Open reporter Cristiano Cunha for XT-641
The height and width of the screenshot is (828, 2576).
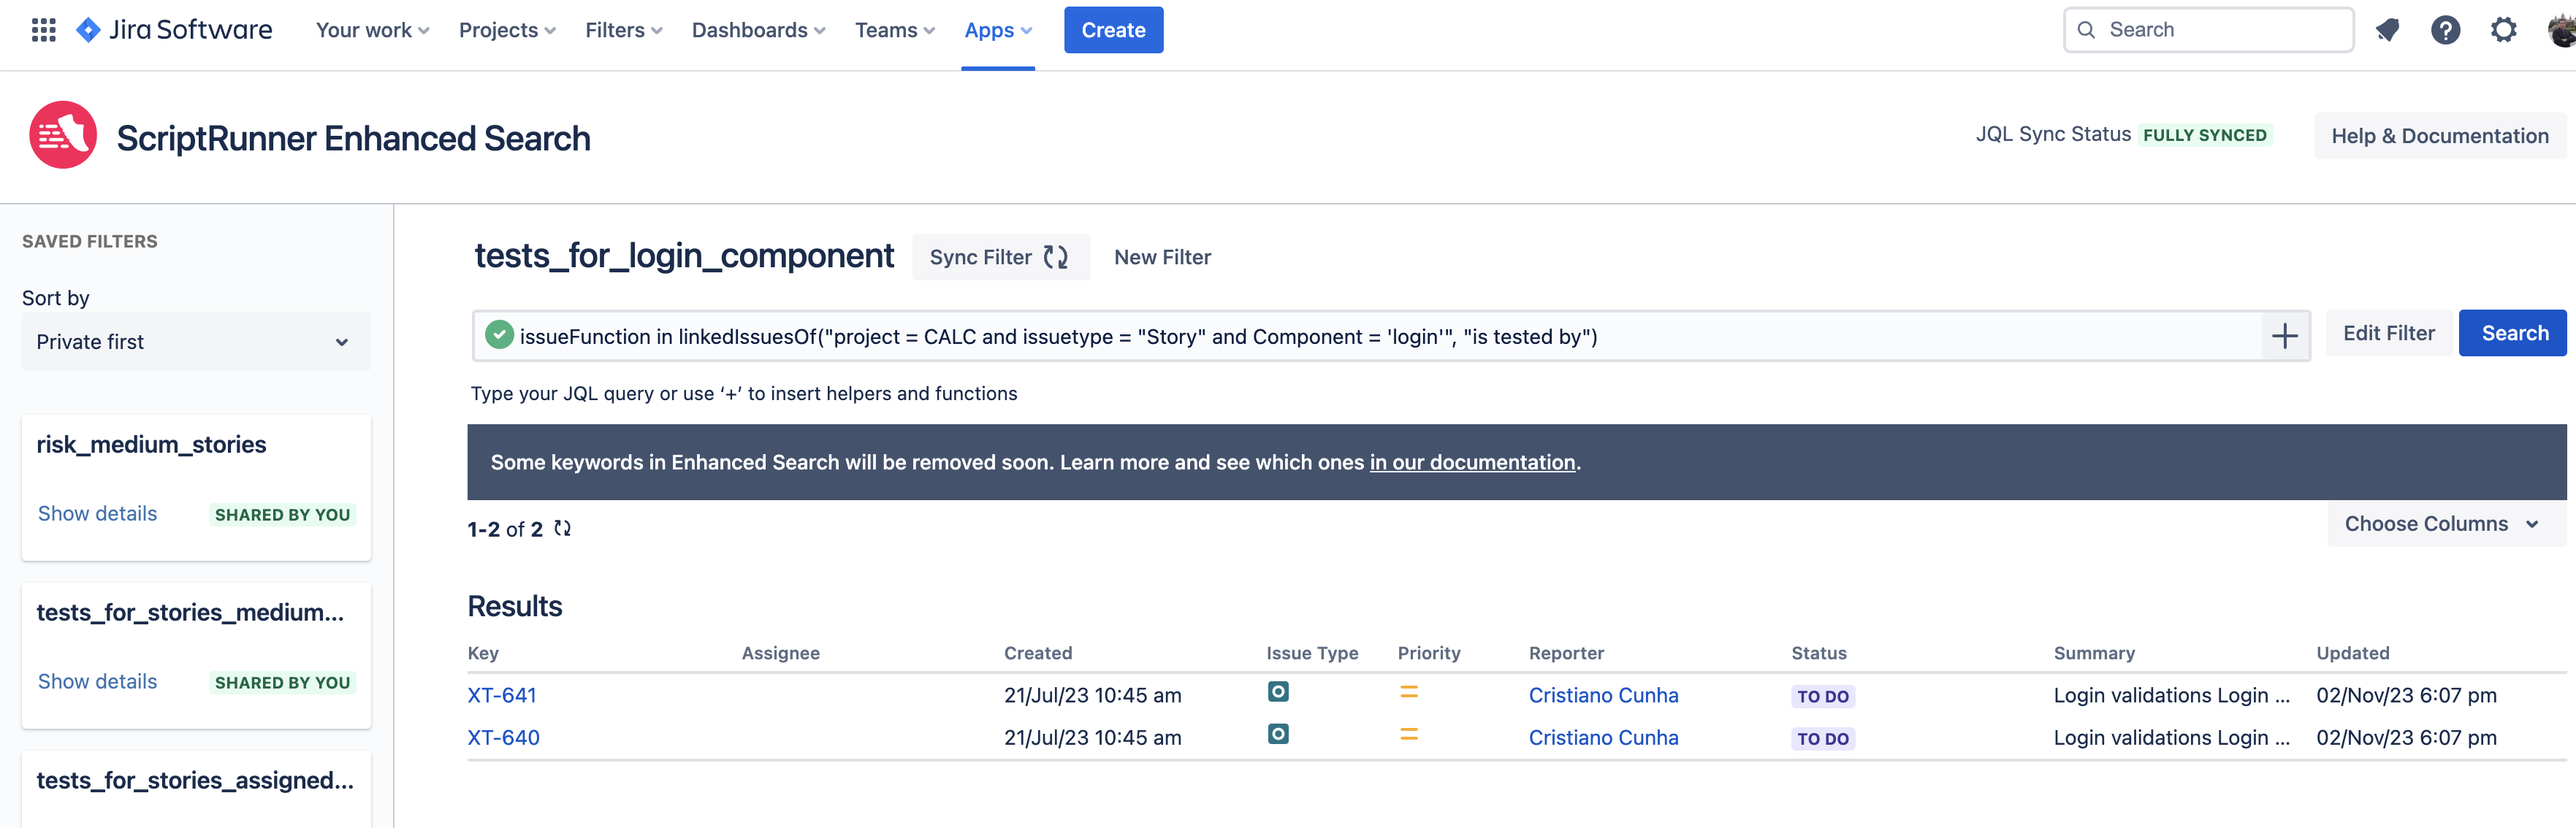point(1603,695)
